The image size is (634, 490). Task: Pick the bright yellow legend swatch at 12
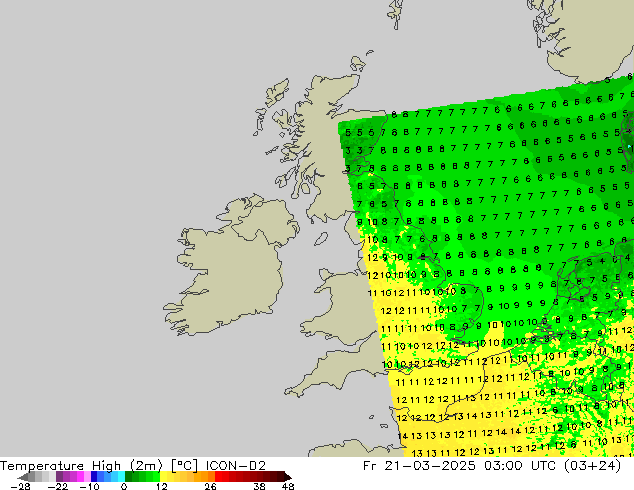pyautogui.click(x=163, y=477)
